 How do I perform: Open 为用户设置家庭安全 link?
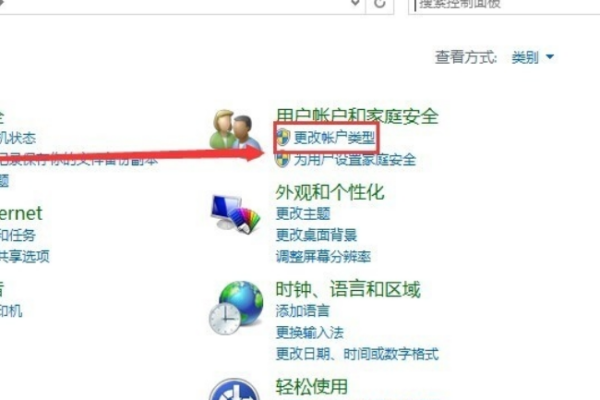(x=354, y=160)
